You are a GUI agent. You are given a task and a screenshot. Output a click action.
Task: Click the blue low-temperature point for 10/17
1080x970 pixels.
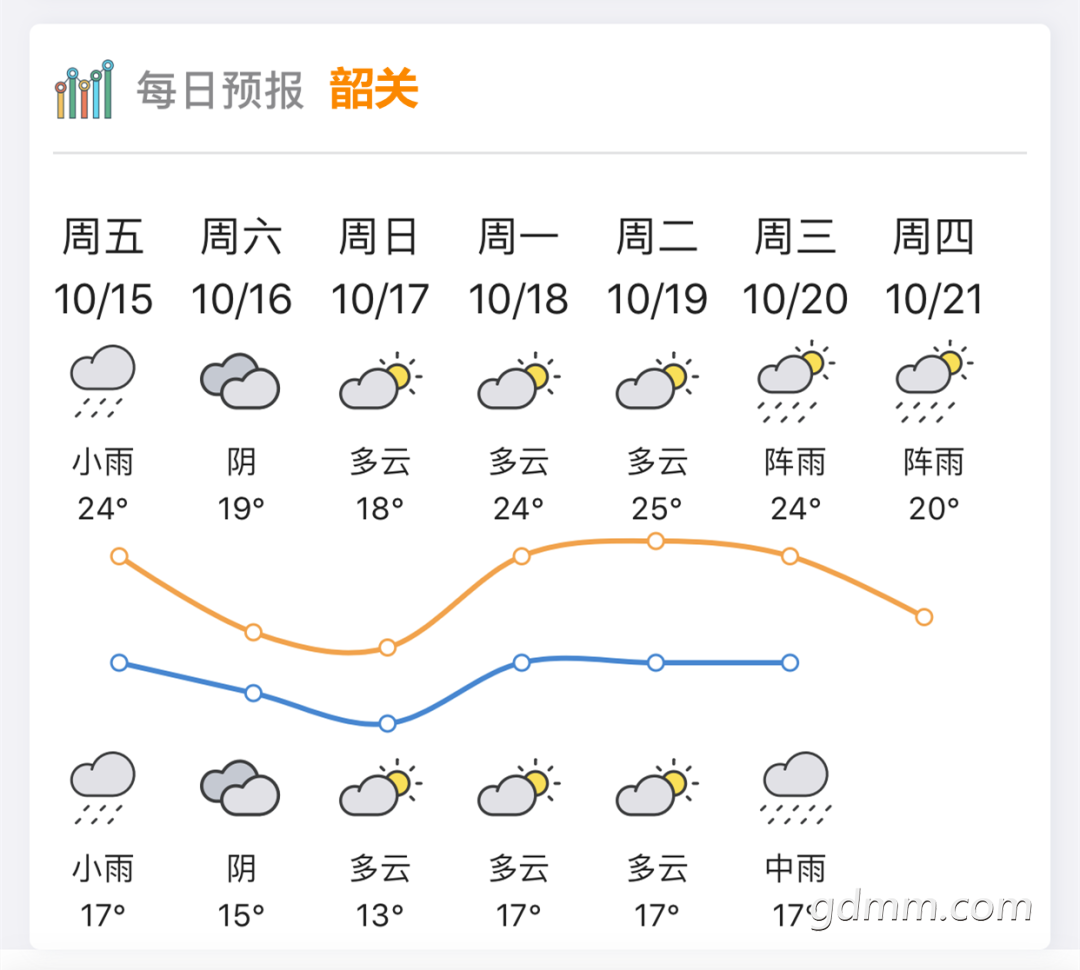(388, 723)
